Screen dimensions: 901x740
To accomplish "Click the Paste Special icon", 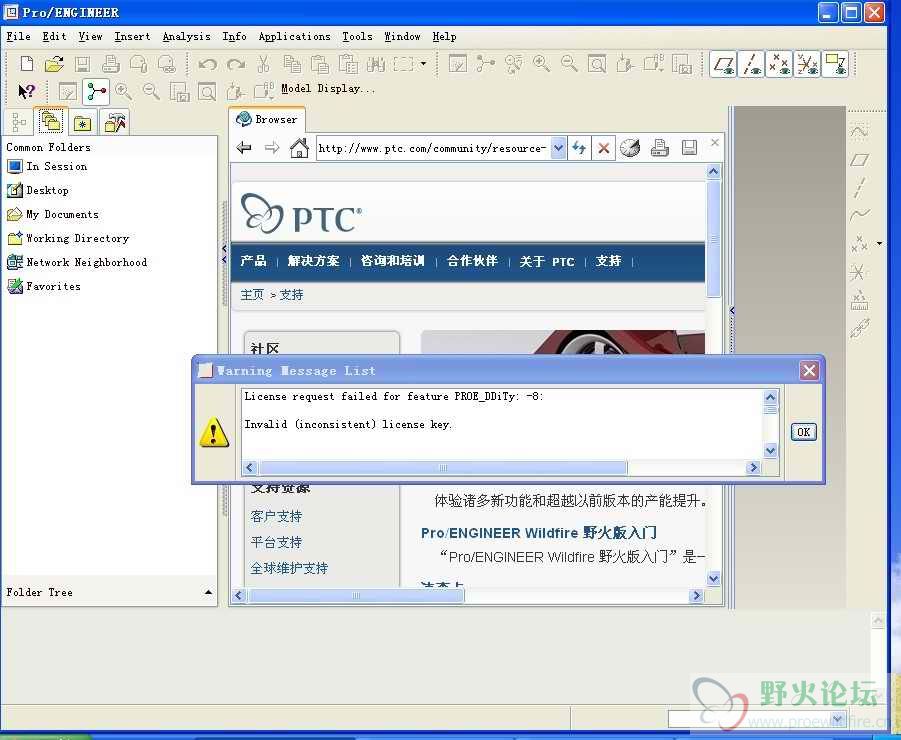I will [348, 64].
